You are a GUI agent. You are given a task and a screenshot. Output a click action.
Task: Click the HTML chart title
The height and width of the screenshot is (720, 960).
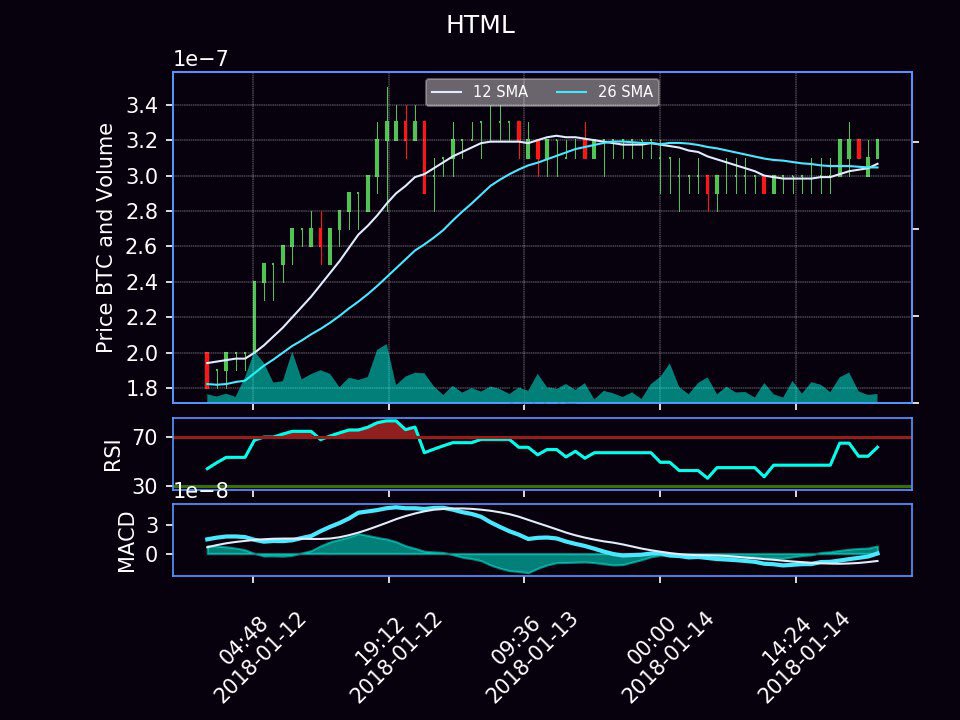point(481,25)
